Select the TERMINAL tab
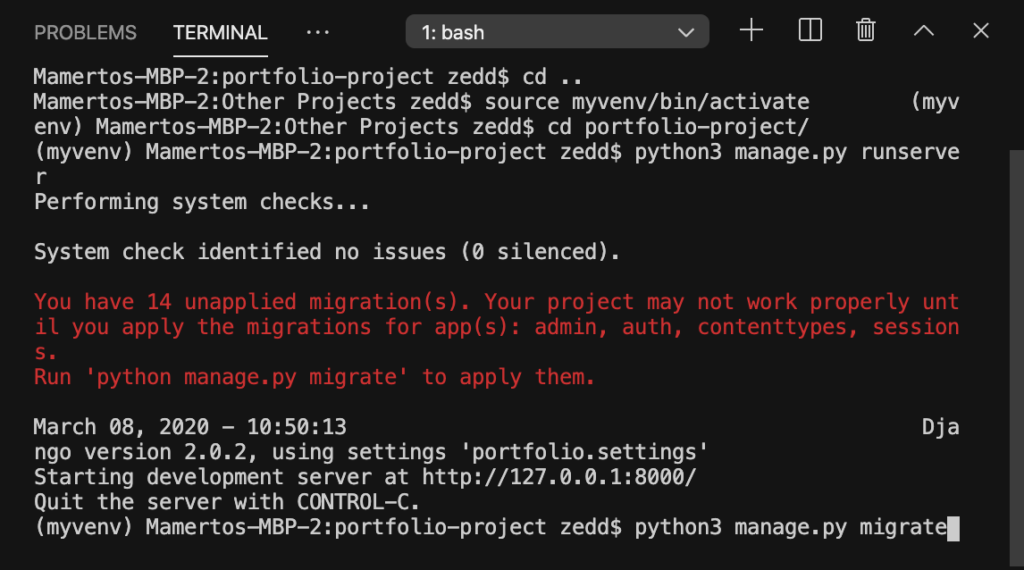 coord(220,33)
